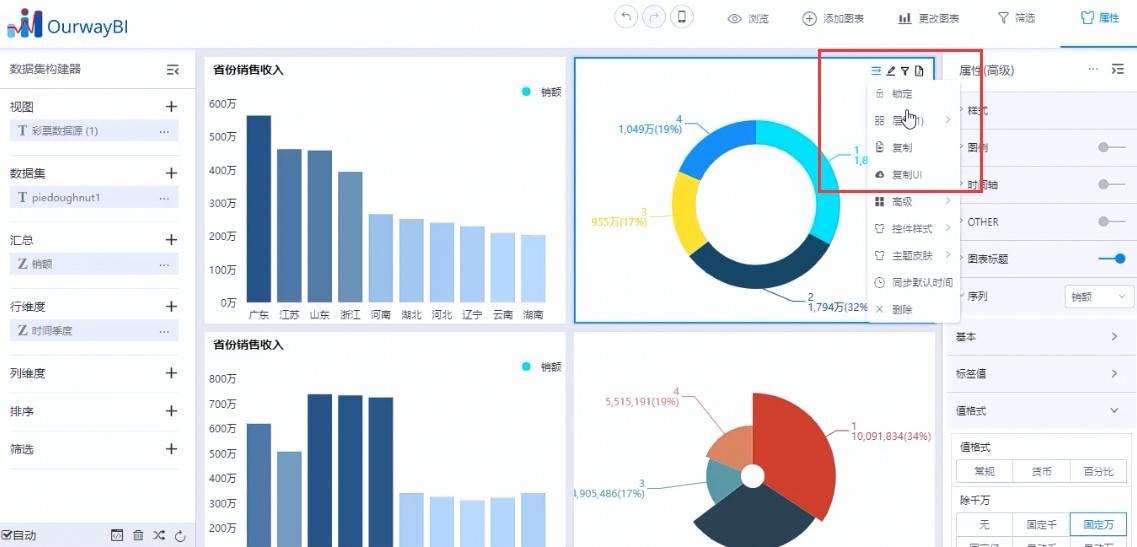Add a 列维度 with plus icon
Viewport: 1137px width, 547px height.
pyautogui.click(x=171, y=373)
